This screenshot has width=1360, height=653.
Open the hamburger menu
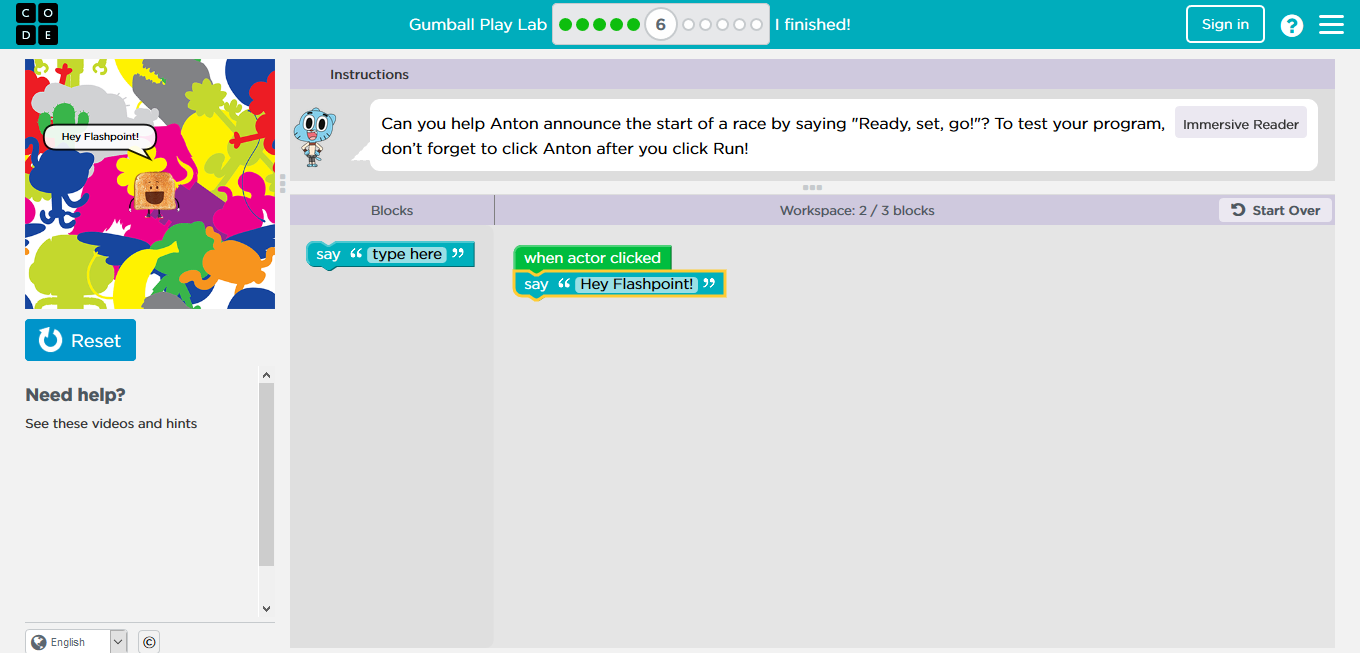coord(1331,25)
